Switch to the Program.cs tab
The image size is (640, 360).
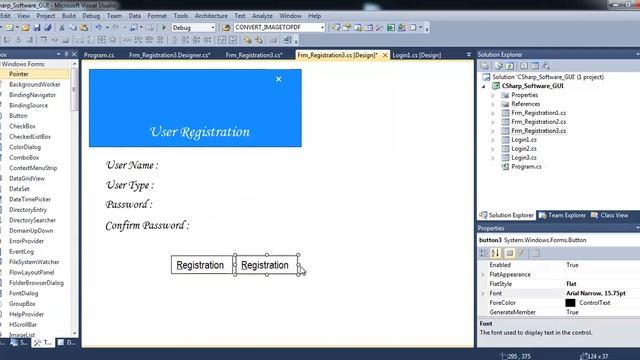(99, 55)
